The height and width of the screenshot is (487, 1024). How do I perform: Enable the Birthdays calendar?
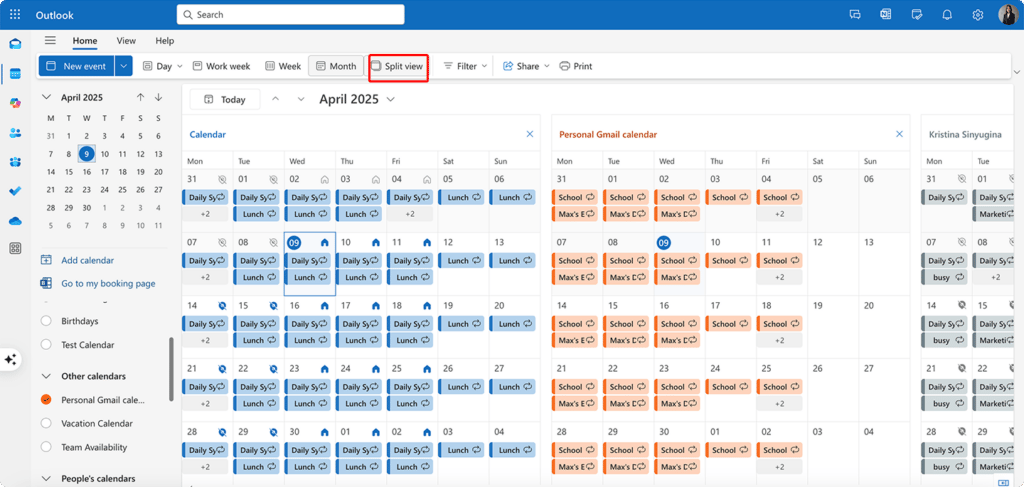[46, 321]
